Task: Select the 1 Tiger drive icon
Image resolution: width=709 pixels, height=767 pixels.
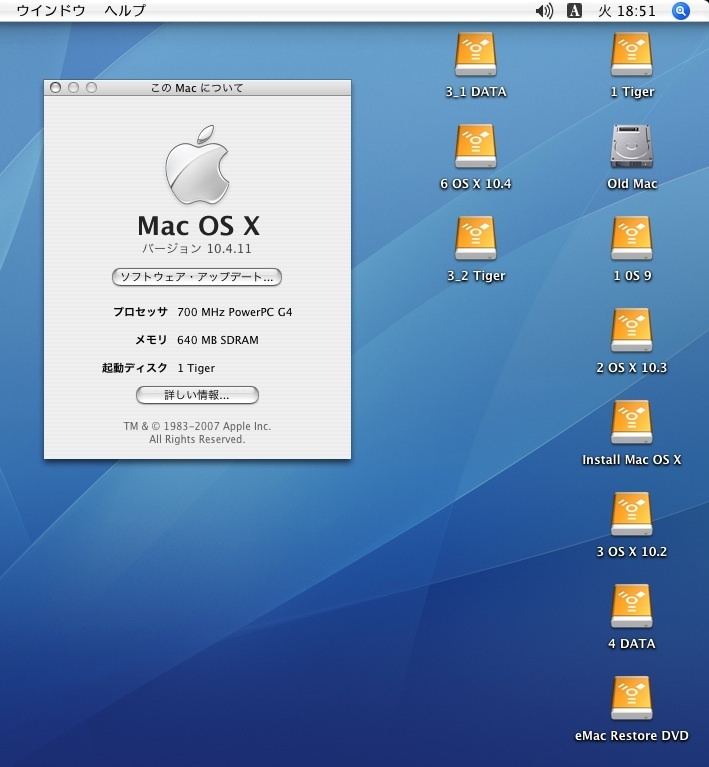Action: coord(632,56)
